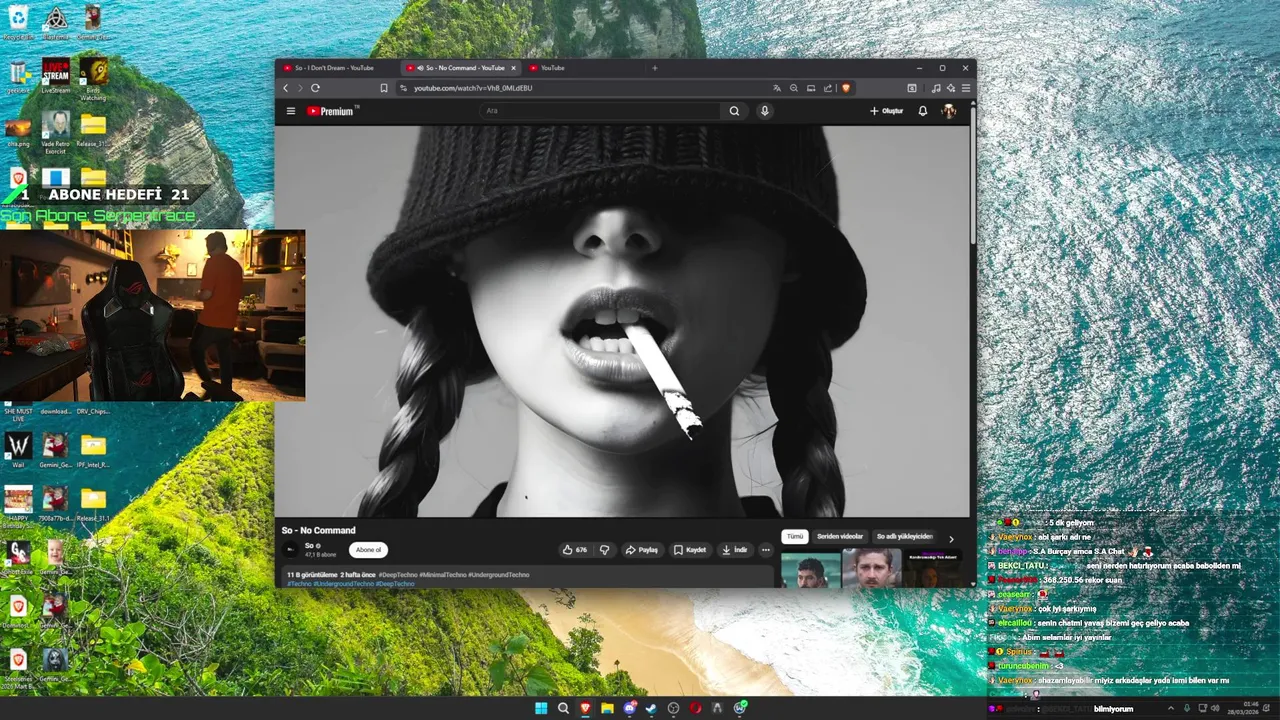Click the #MinimalTechno hashtag link
1280x720 pixels.
click(443, 575)
